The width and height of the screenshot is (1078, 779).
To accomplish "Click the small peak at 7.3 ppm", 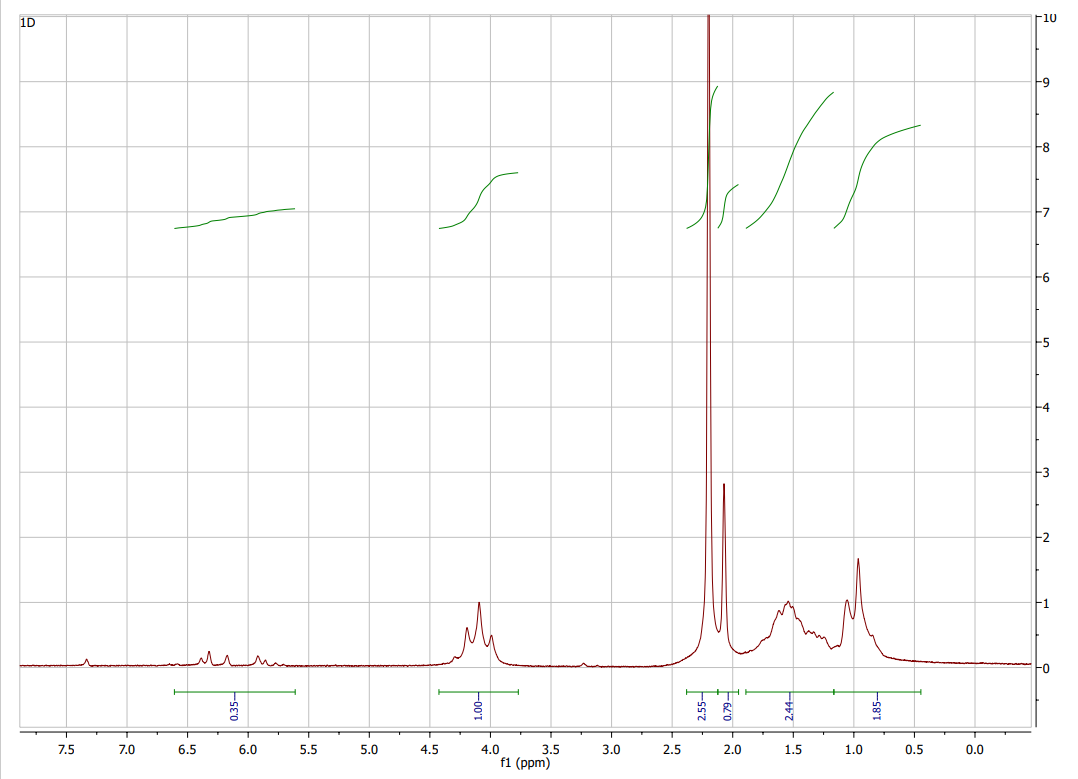I will 86,660.
